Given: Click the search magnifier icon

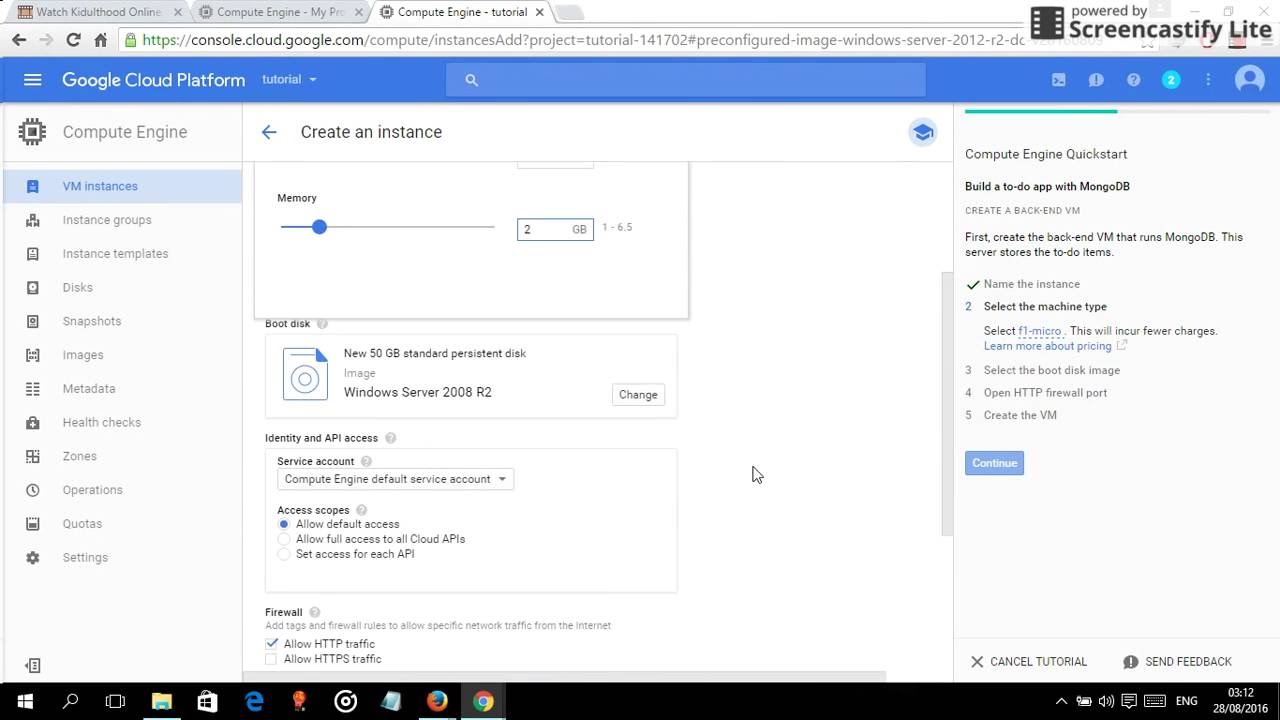Looking at the screenshot, I should 472,80.
